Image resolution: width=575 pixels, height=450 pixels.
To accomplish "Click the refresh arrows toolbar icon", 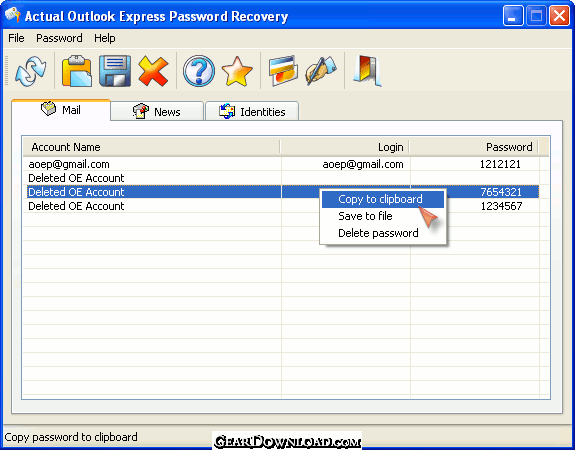I will tap(31, 71).
